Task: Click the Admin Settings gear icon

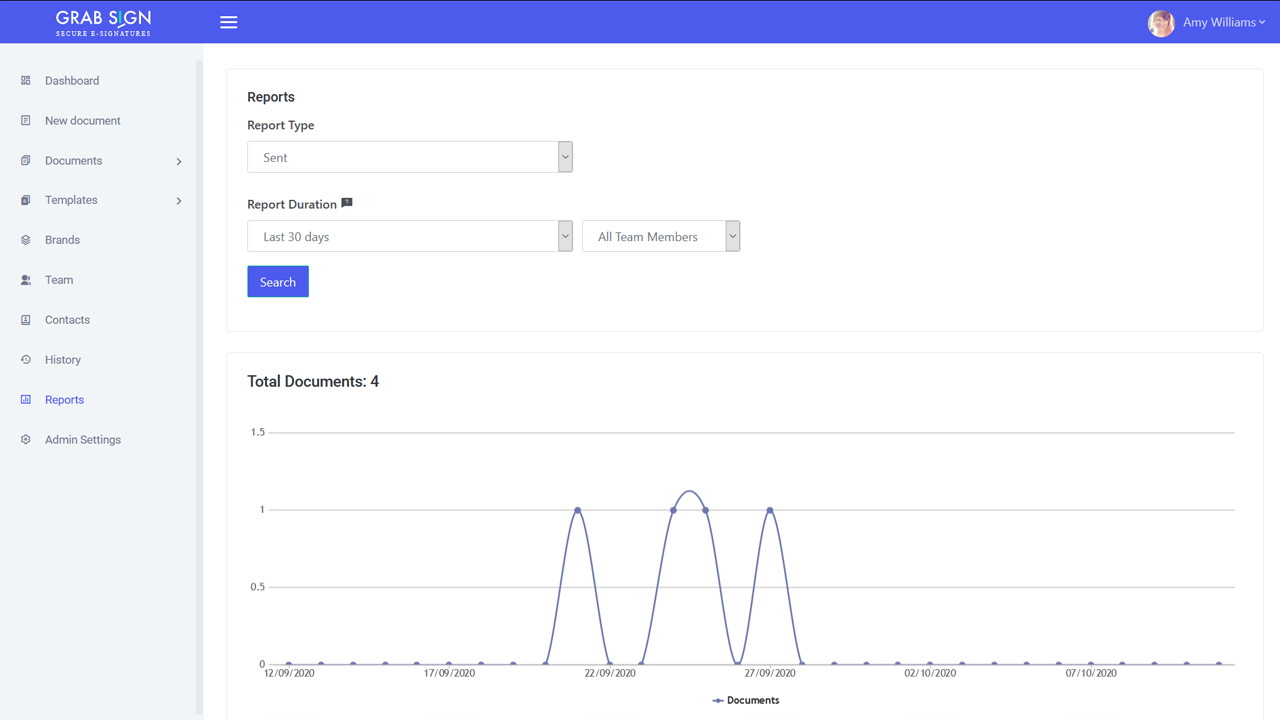Action: pos(26,440)
